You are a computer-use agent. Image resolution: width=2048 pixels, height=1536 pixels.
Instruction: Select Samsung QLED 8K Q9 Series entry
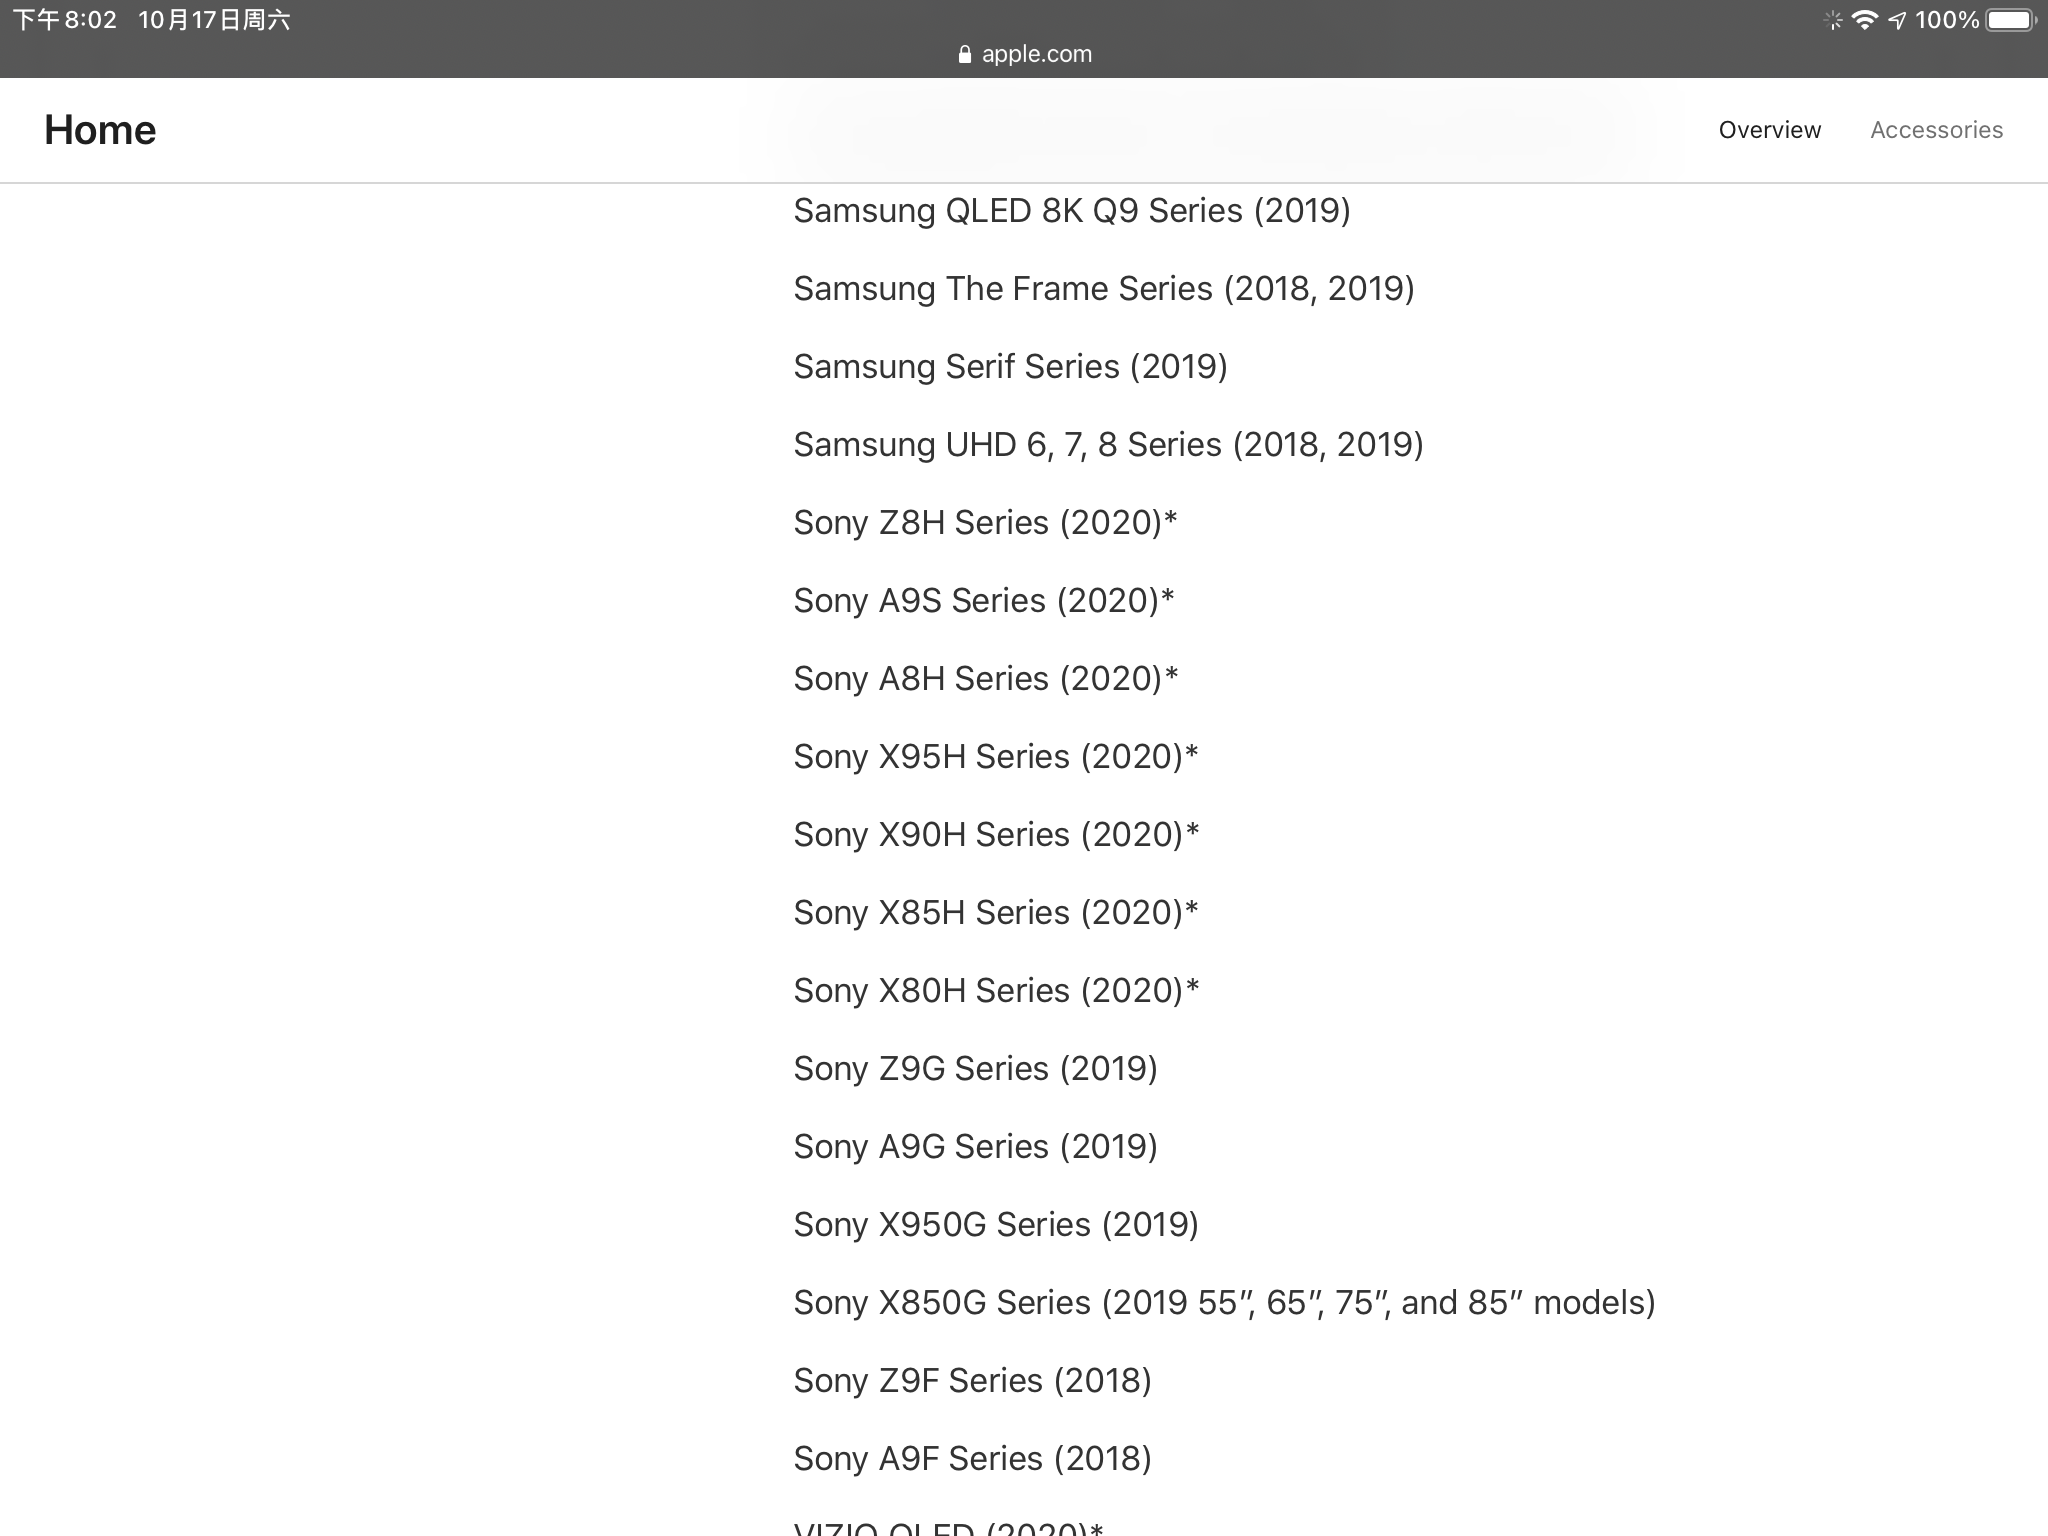[x=1071, y=211]
